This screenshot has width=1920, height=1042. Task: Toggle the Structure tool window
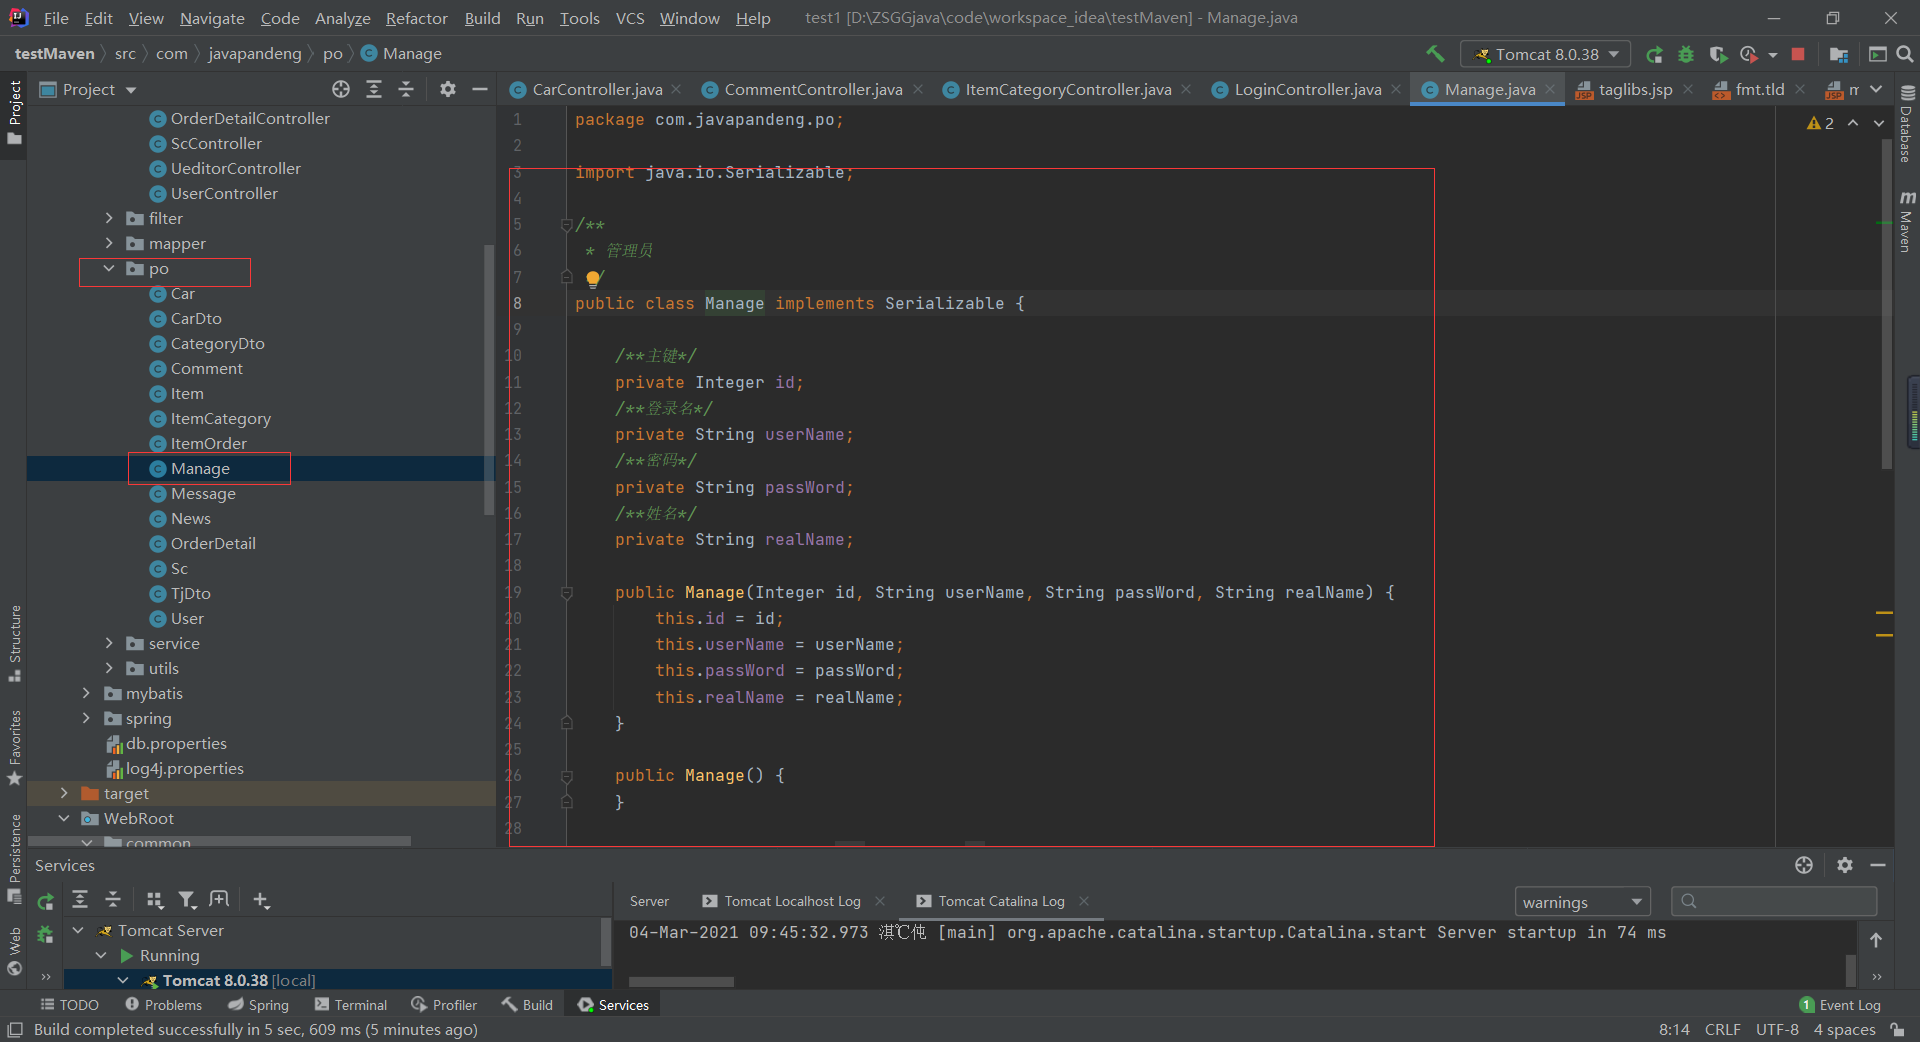coord(14,642)
